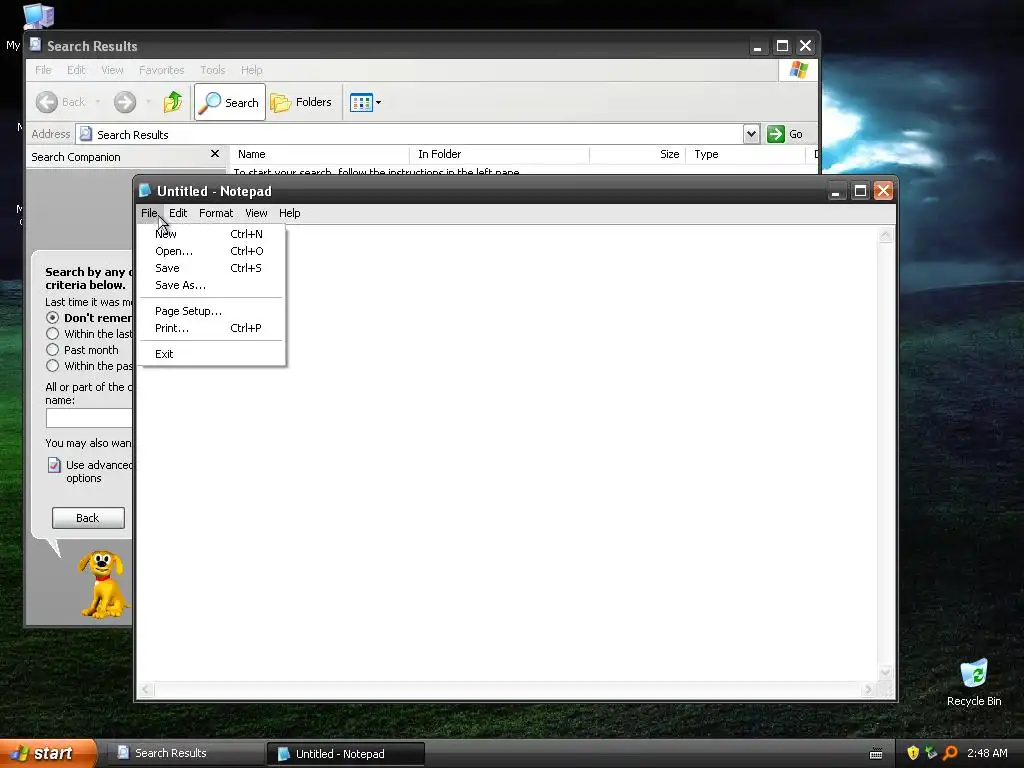Open the View menu in Search Results window
The image size is (1024, 768).
(112, 70)
